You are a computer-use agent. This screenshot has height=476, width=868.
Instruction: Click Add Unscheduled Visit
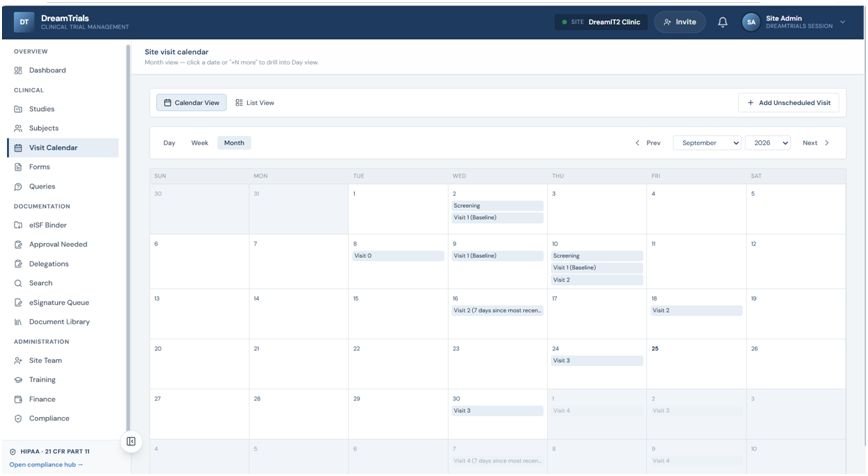point(788,103)
